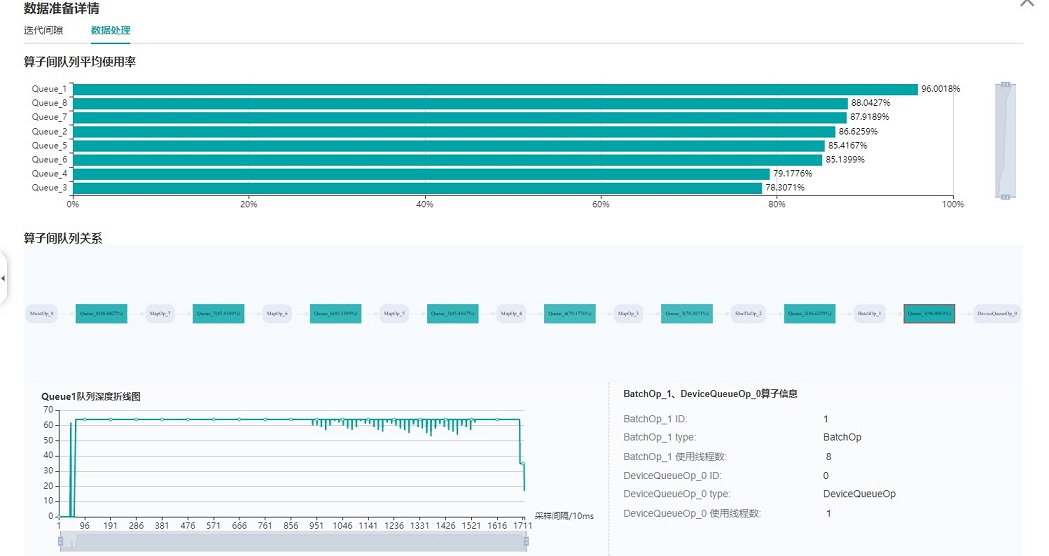Click the Queue_8 bar showing 88.0427%

(x=460, y=103)
